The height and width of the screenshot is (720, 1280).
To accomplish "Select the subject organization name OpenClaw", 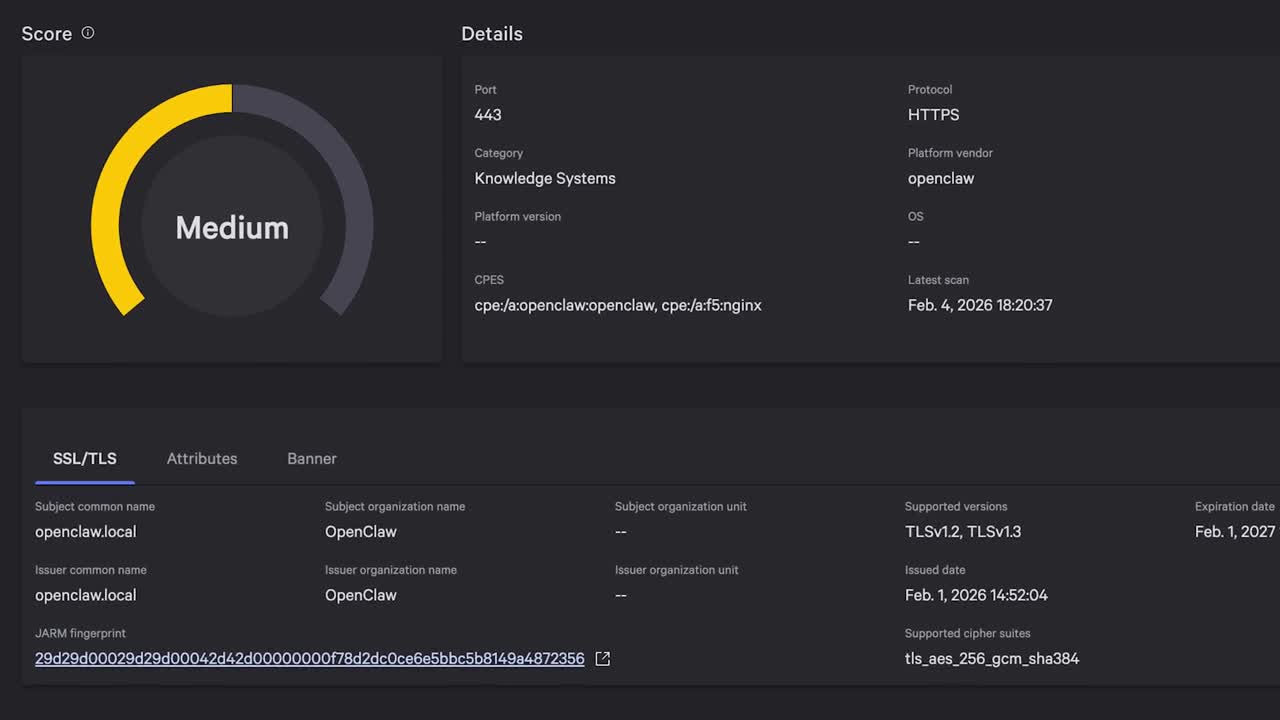I will click(361, 532).
